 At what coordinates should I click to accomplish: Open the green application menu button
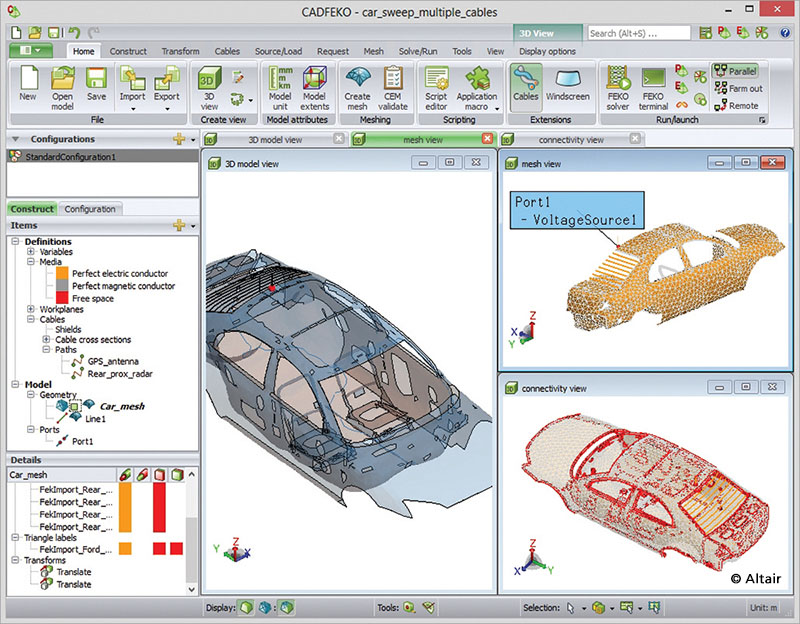(32, 51)
